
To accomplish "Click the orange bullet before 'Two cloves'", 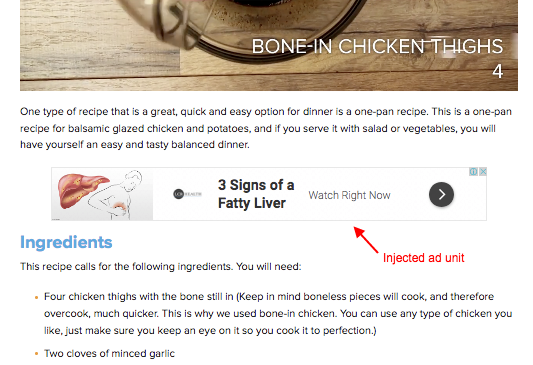I will coord(37,354).
